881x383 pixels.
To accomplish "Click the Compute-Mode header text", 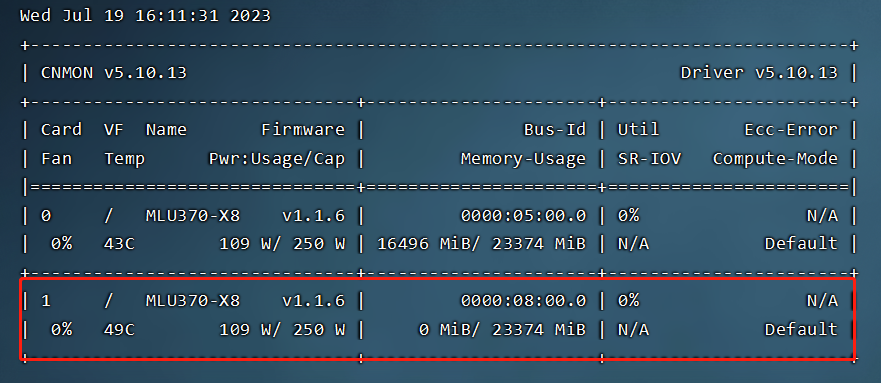I will 775,159.
